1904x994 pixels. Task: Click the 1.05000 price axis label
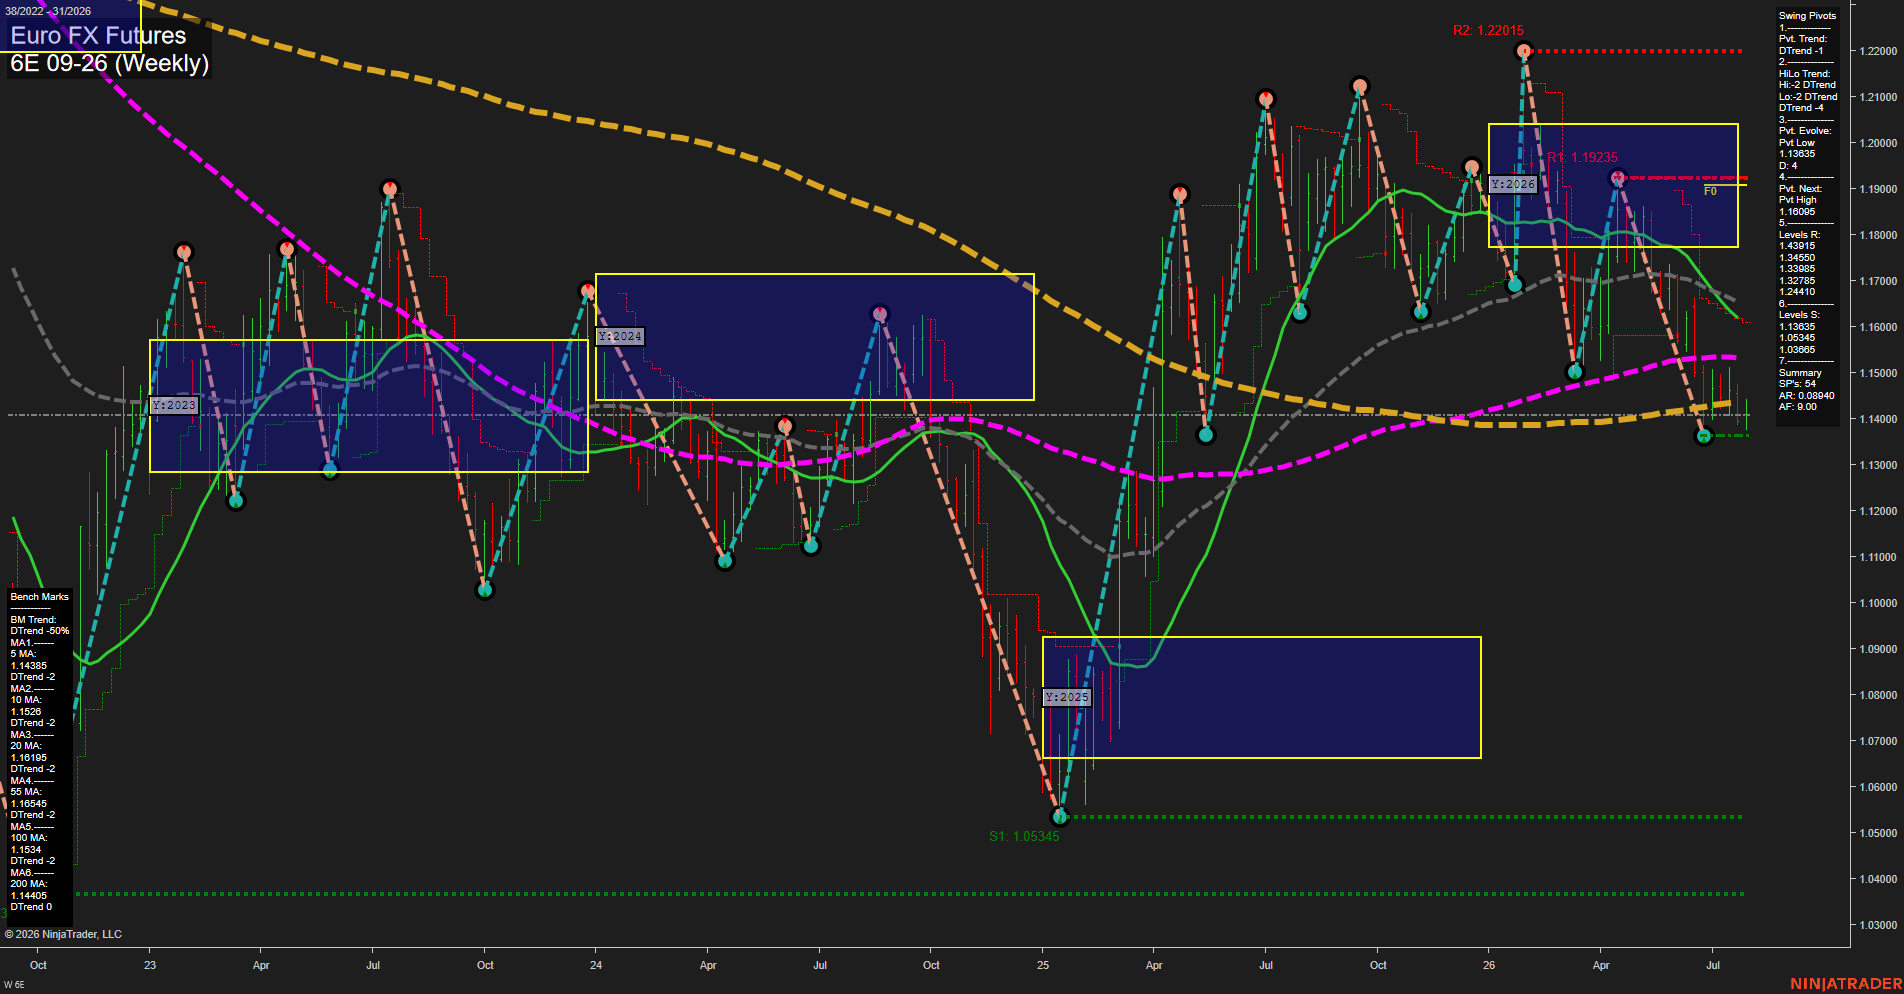click(x=1878, y=833)
